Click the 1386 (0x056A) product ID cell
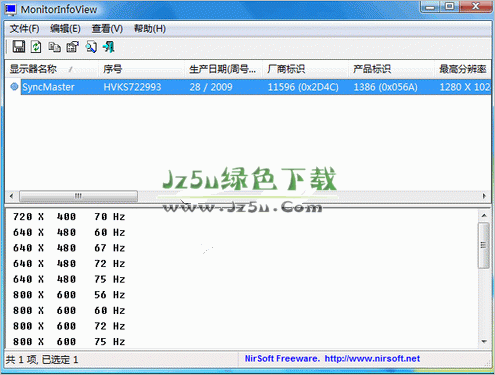Screen dimensions: 495x375 click(x=385, y=87)
